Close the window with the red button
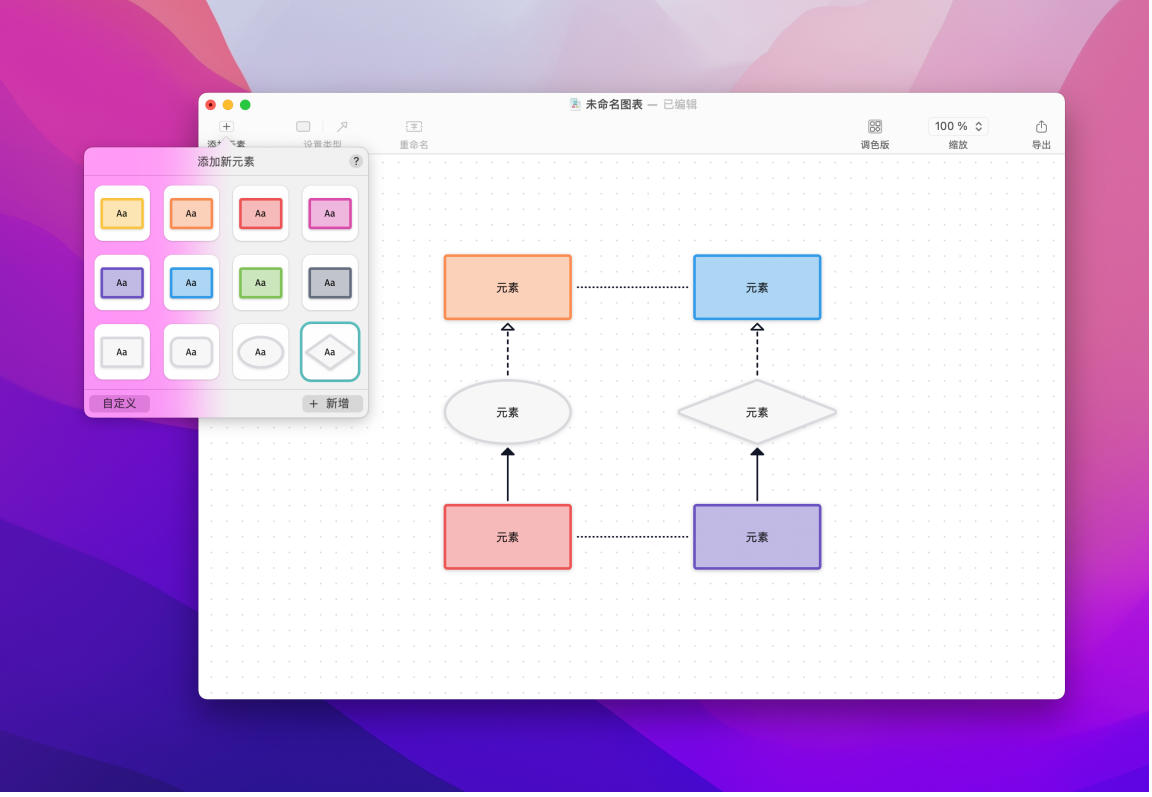The width and height of the screenshot is (1152, 797). pyautogui.click(x=210, y=105)
